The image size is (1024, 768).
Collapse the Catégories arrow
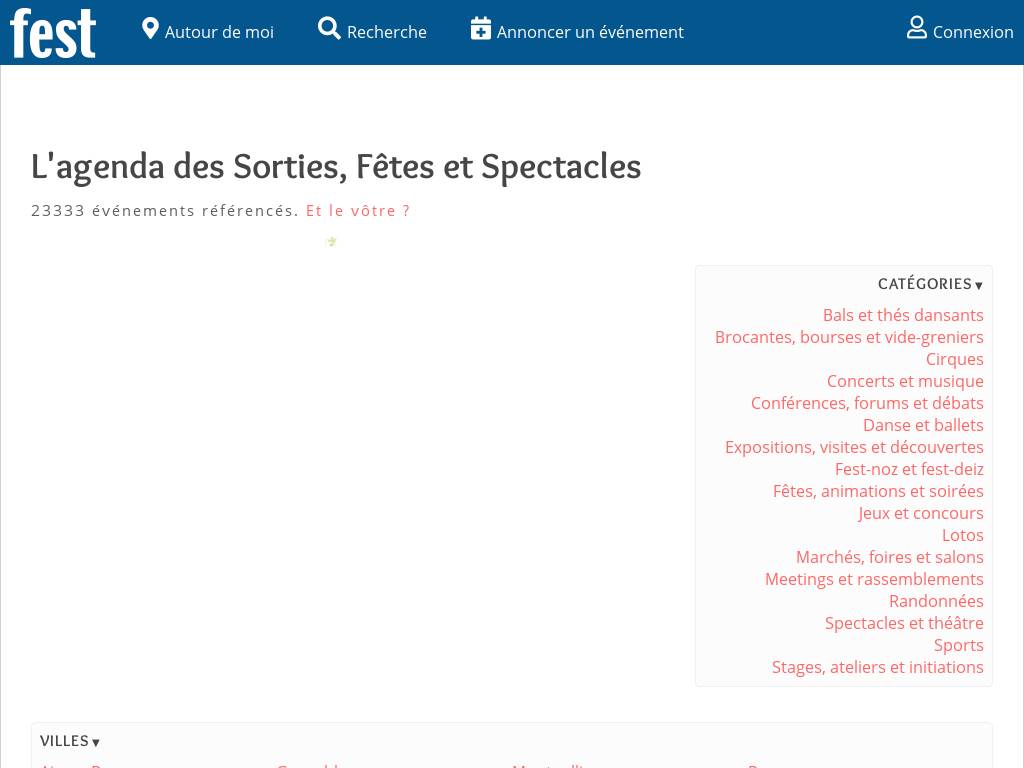point(979,286)
